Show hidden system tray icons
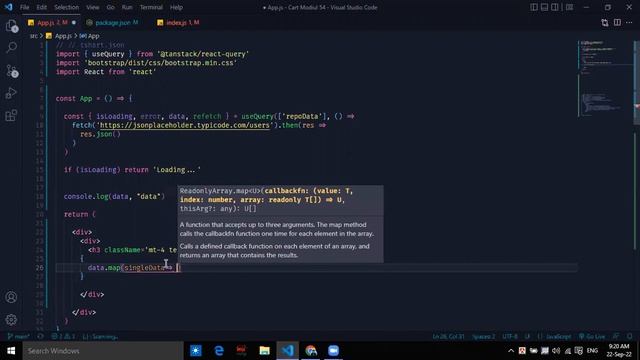 [x=511, y=351]
